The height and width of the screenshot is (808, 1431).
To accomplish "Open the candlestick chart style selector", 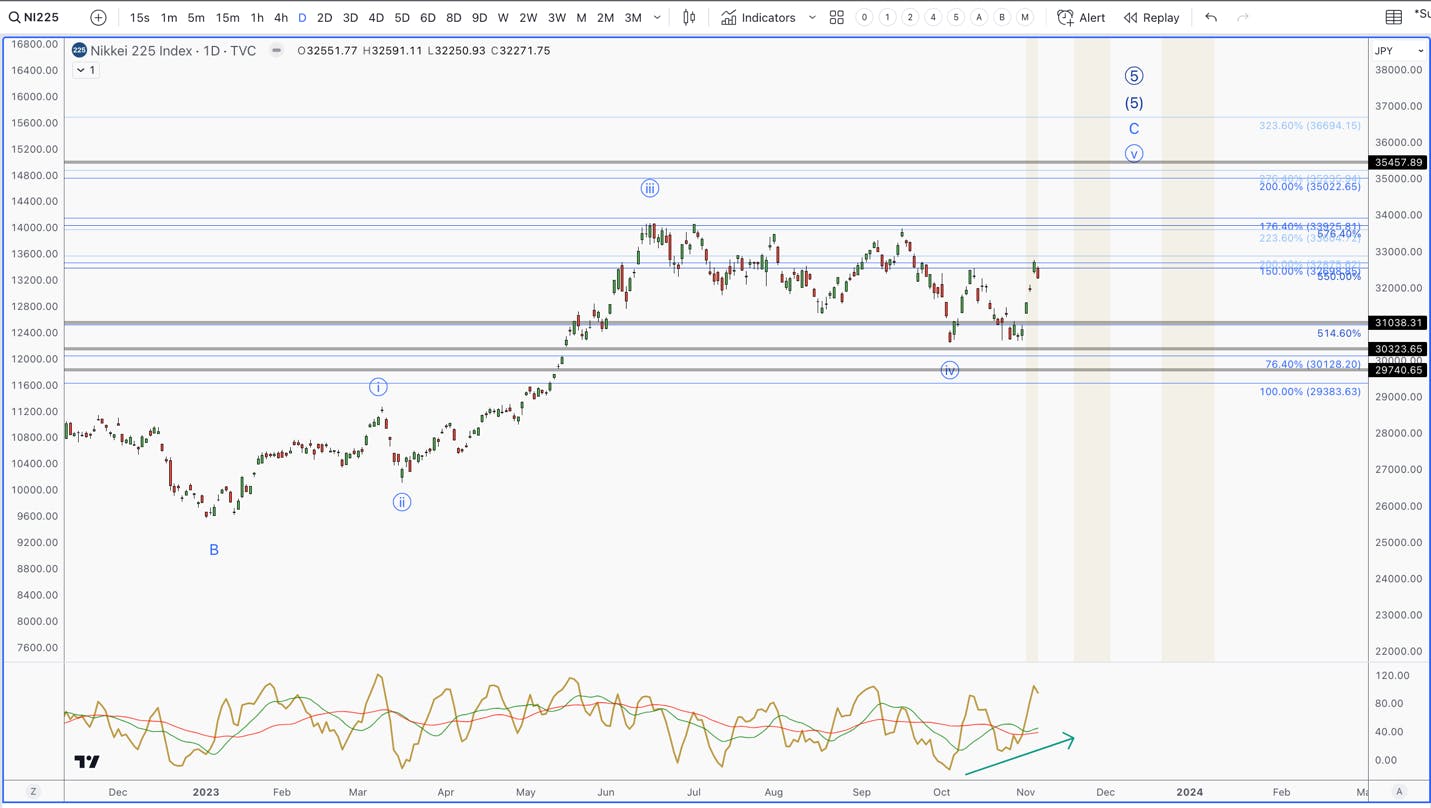I will 689,17.
